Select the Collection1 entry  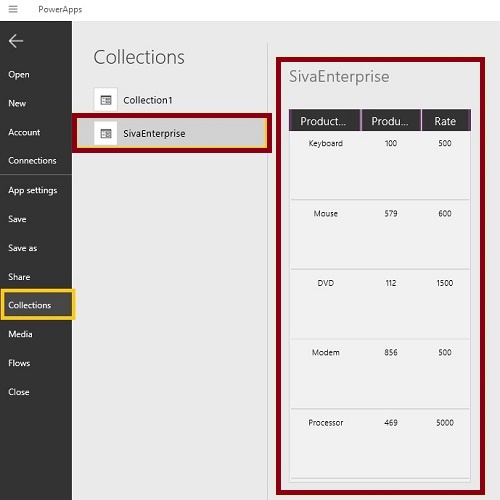pos(180,100)
